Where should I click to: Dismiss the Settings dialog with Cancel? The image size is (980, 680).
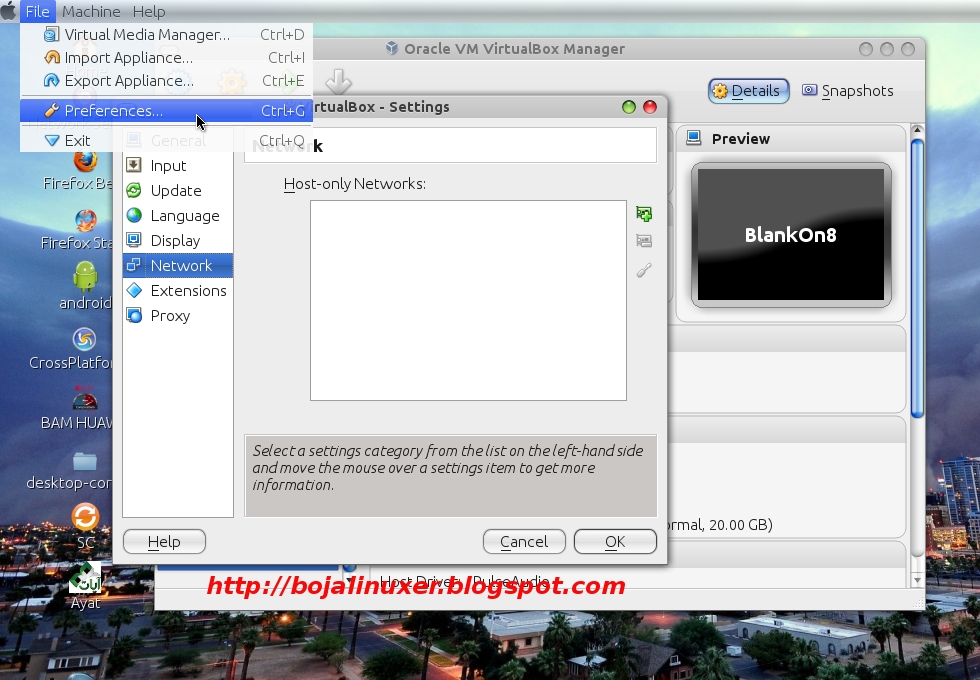[x=524, y=541]
